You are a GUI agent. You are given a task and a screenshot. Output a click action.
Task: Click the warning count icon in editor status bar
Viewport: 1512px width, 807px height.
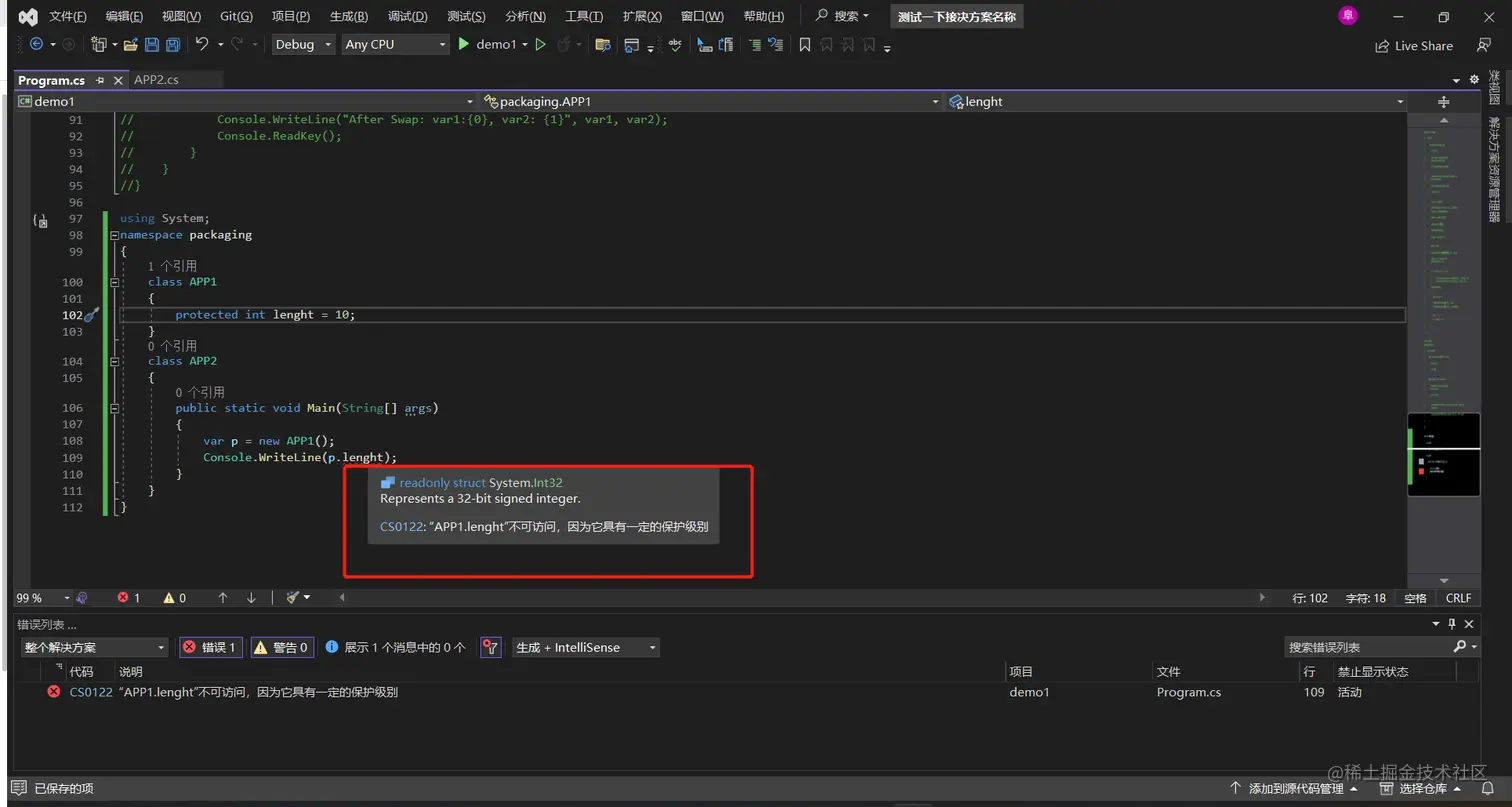point(169,597)
